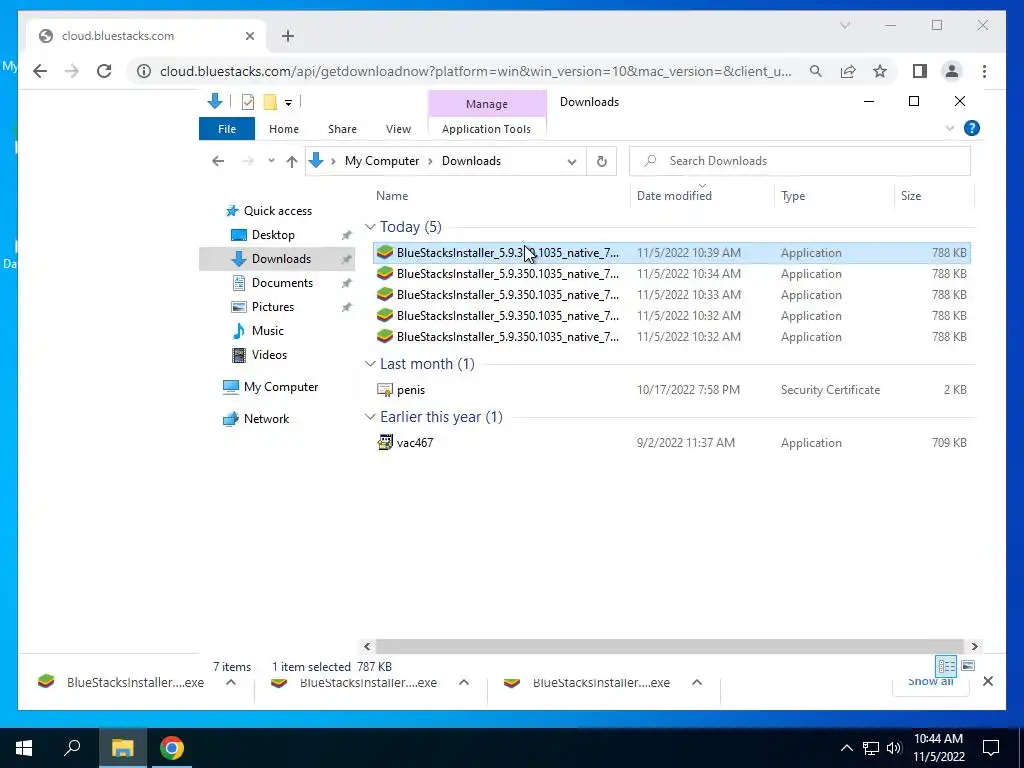Click the horizontal scrollbar left arrow
The image size is (1024, 768).
coord(367,647)
